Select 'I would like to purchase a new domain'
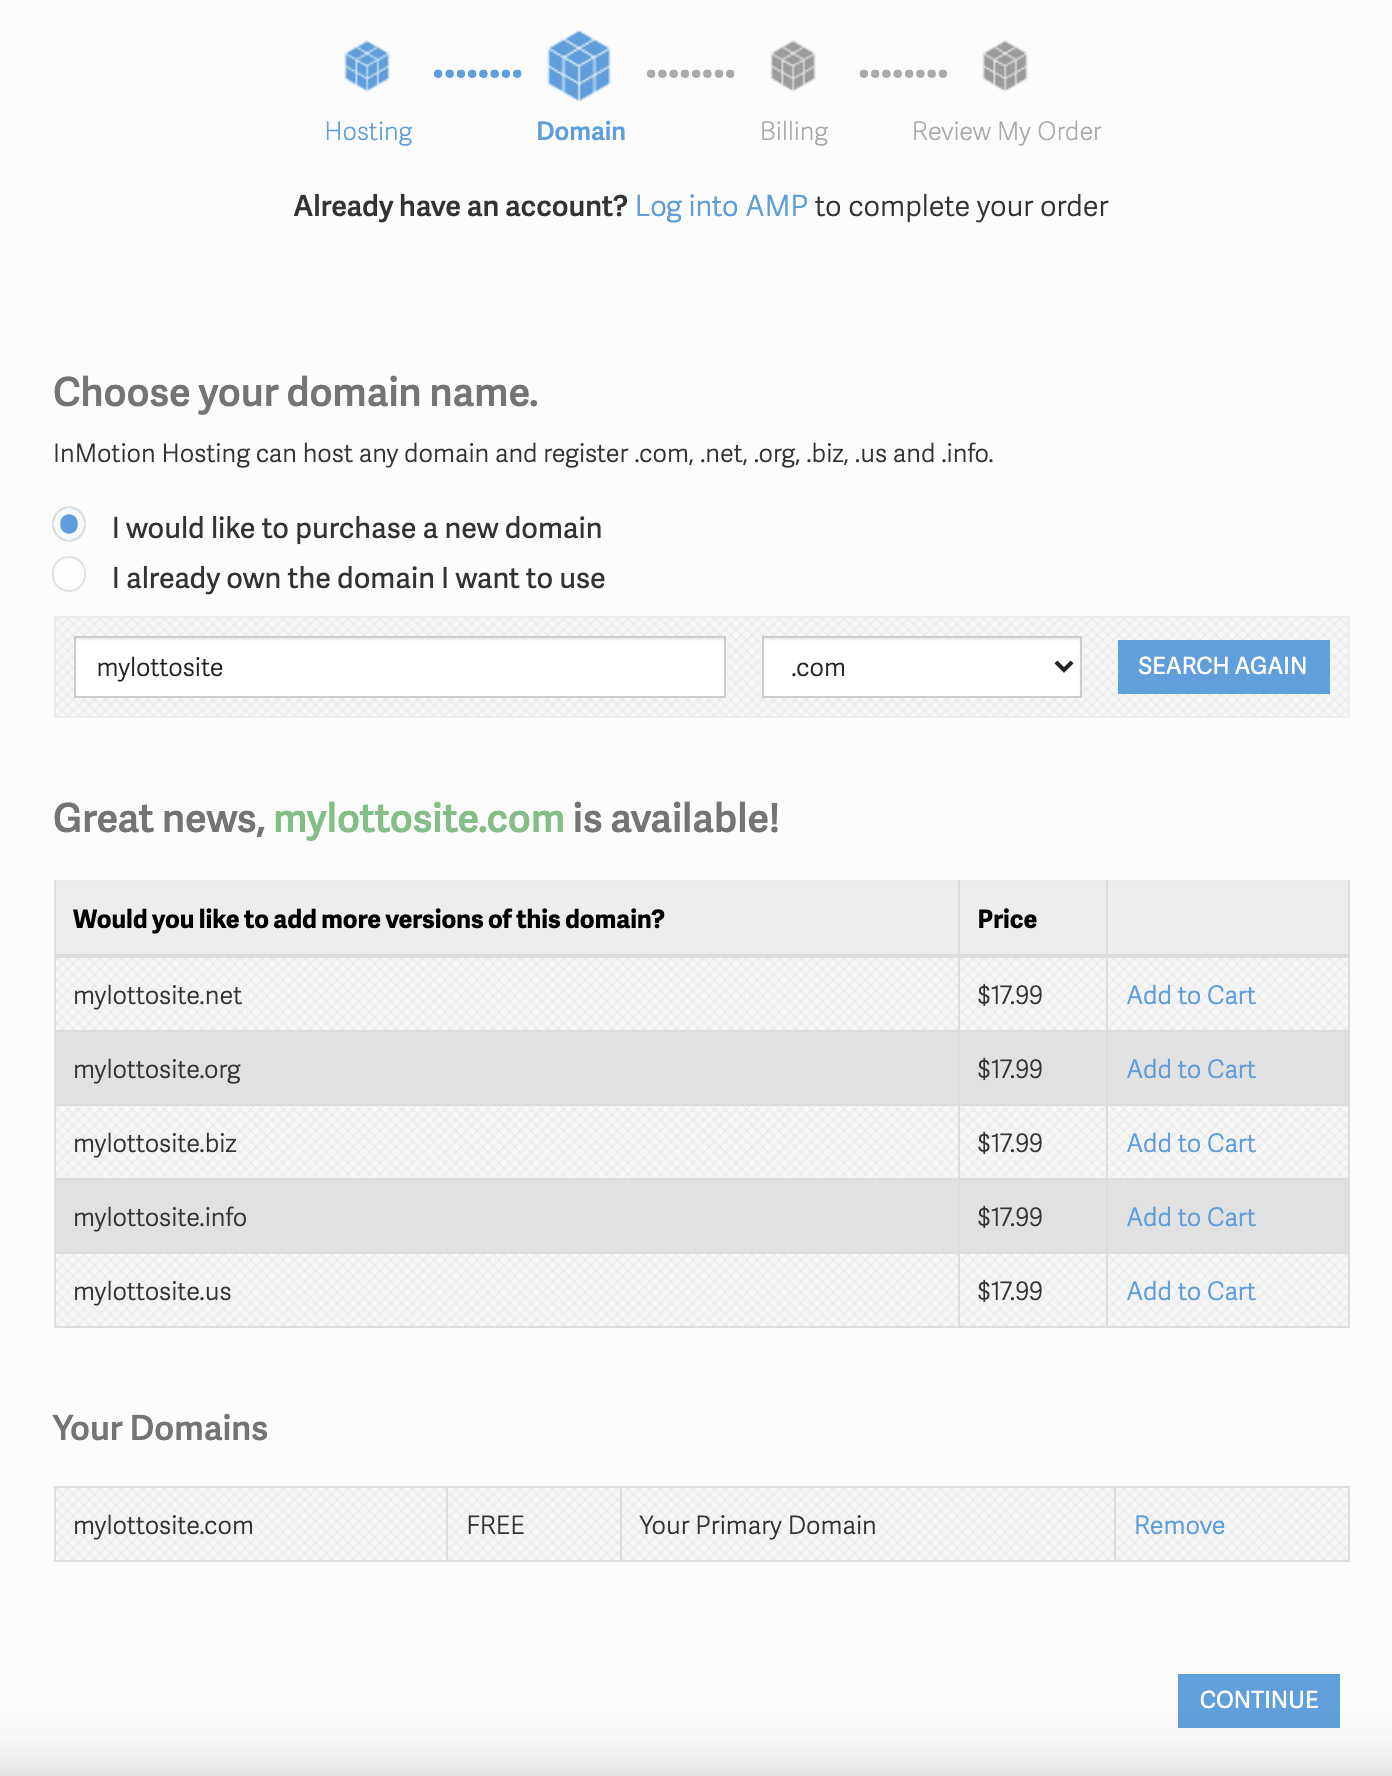Screen dimensions: 1392x1776 [69, 524]
